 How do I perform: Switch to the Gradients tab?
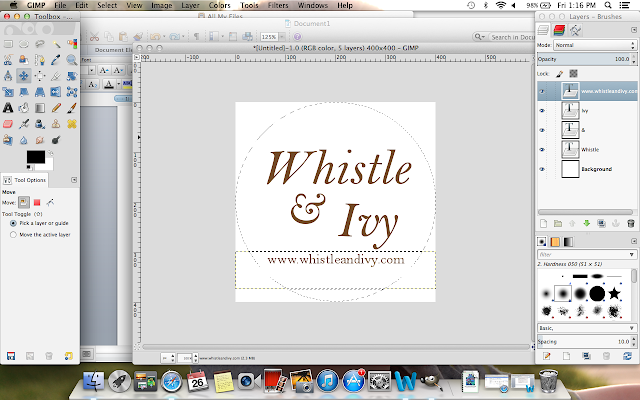pos(568,242)
